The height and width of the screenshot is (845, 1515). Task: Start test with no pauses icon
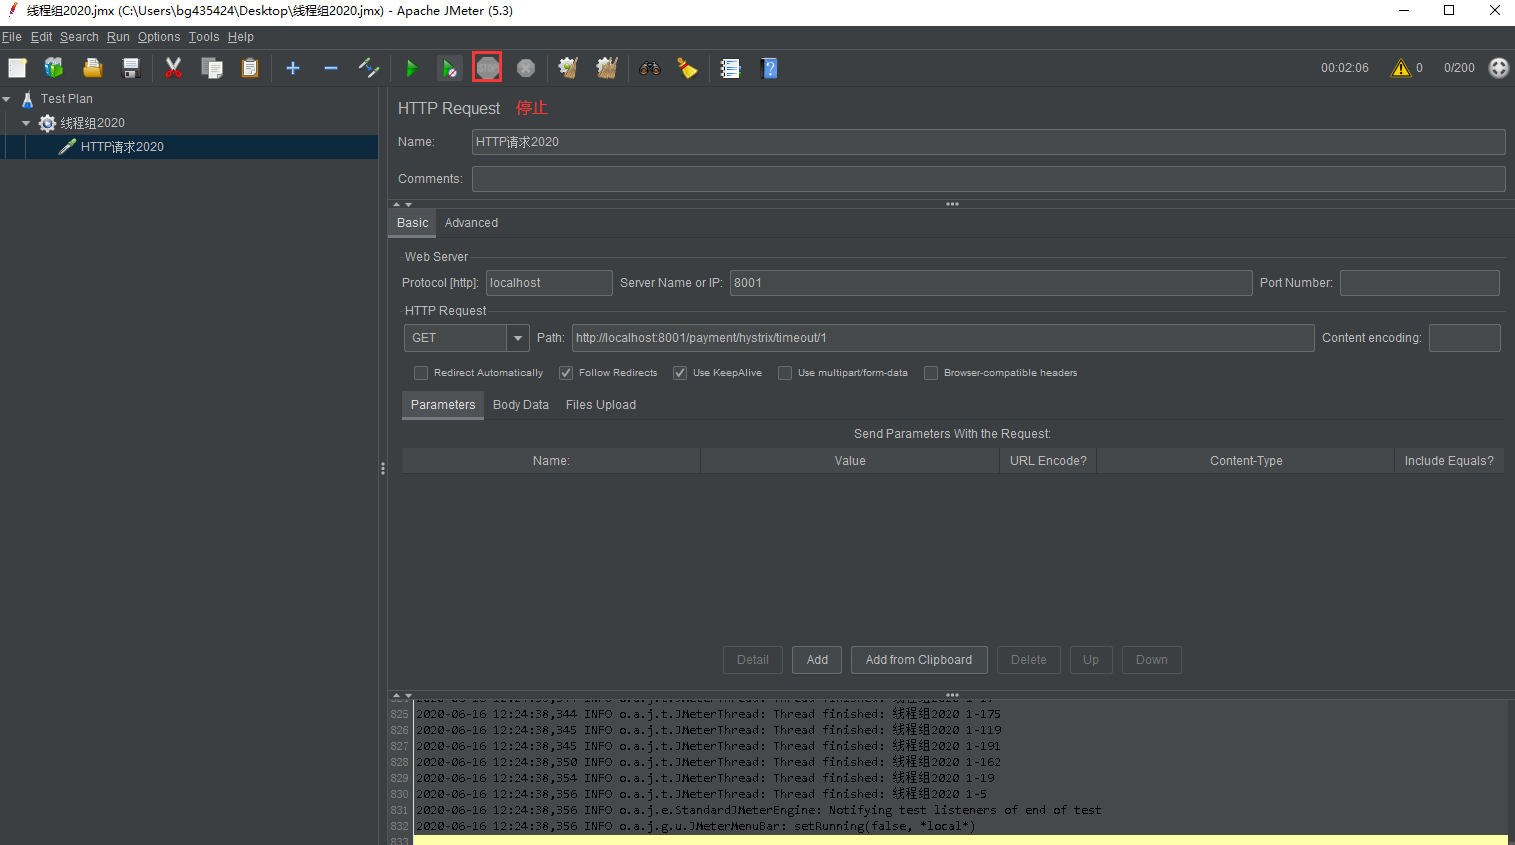click(x=450, y=68)
